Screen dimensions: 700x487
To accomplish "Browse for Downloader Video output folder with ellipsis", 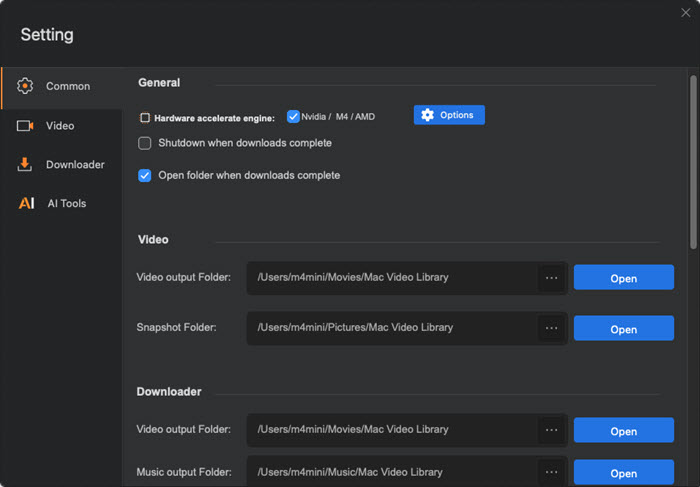I will 551,430.
